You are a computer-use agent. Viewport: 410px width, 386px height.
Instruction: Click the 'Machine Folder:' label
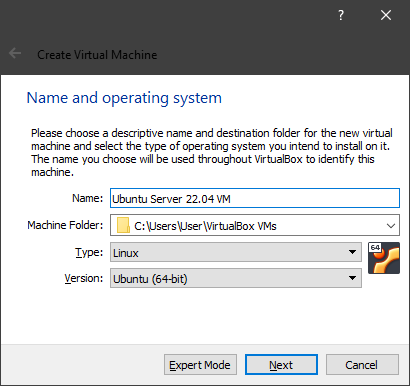[65, 225]
